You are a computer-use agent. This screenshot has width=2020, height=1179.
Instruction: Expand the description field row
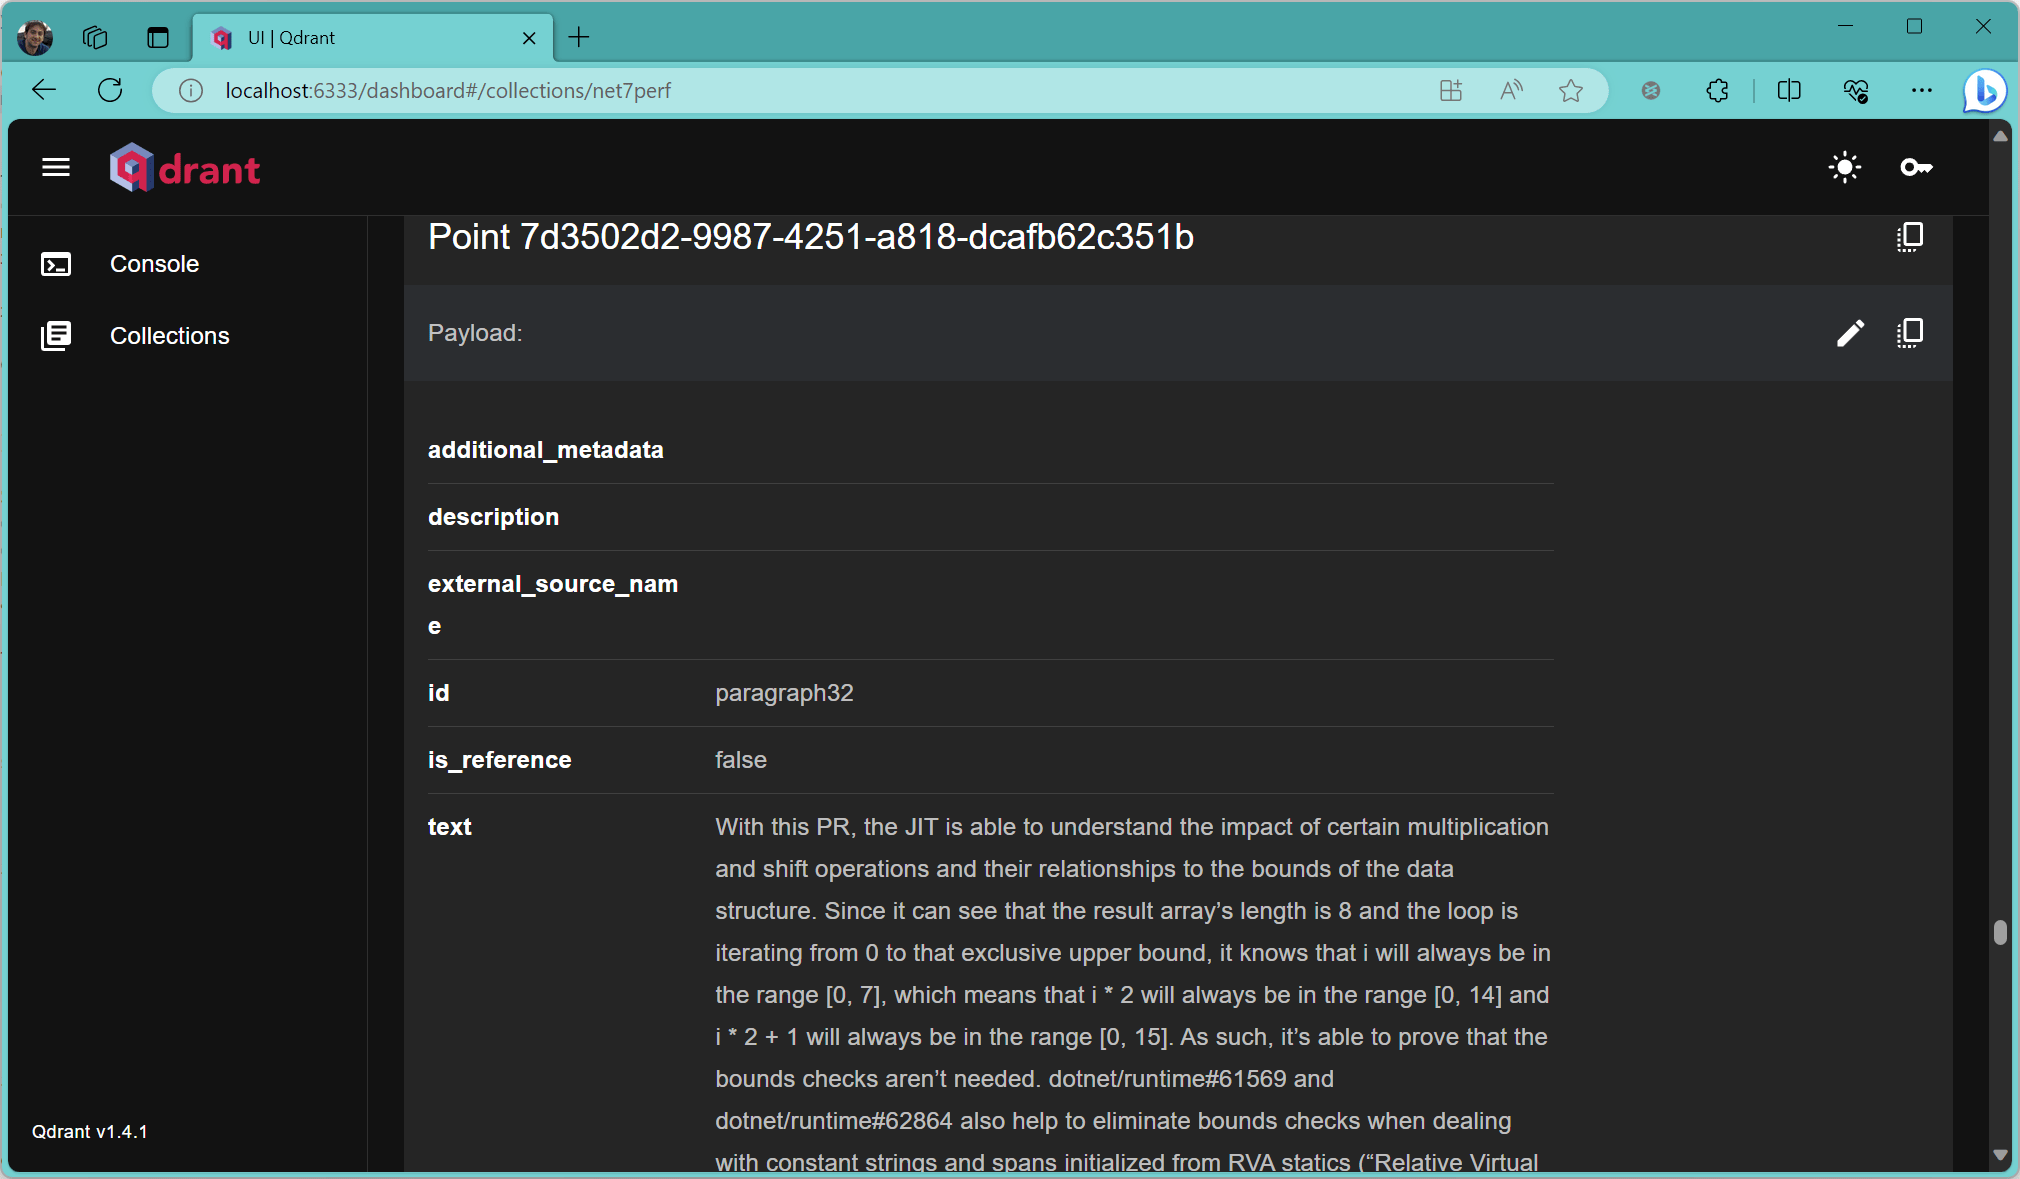[x=492, y=517]
